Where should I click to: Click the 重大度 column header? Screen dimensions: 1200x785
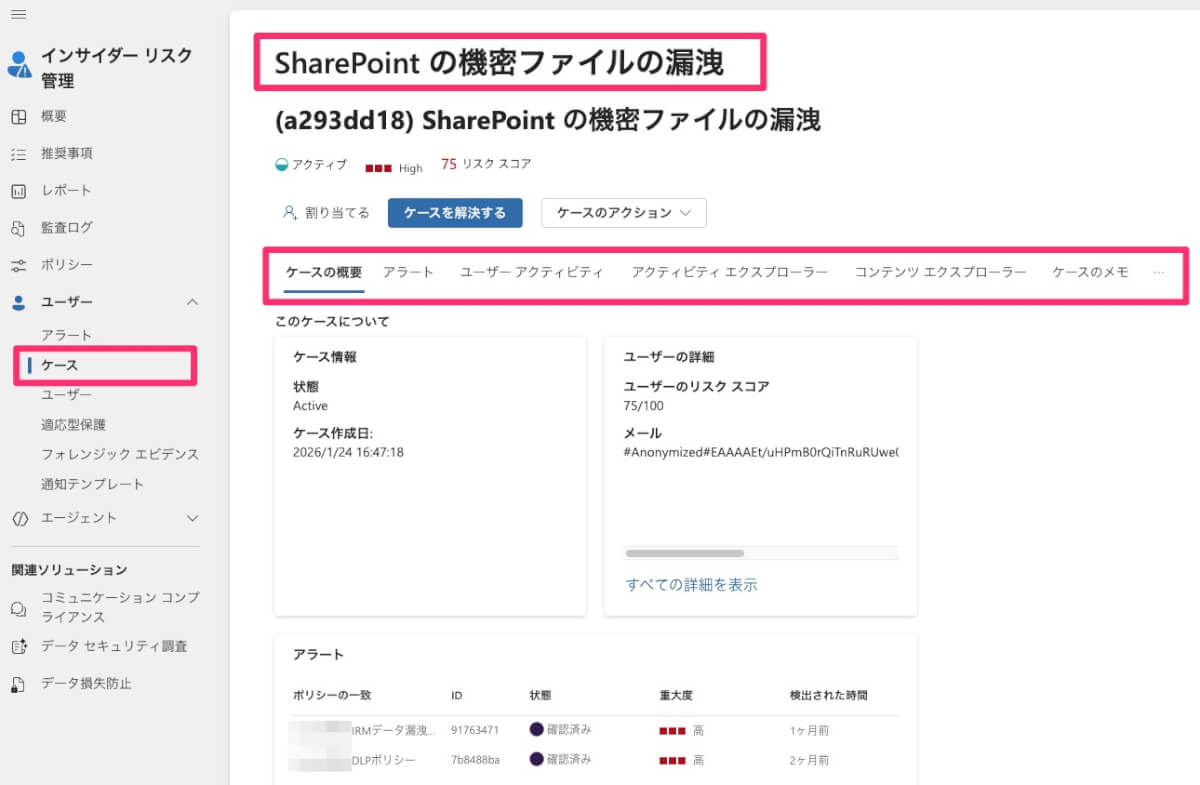pyautogui.click(x=675, y=695)
